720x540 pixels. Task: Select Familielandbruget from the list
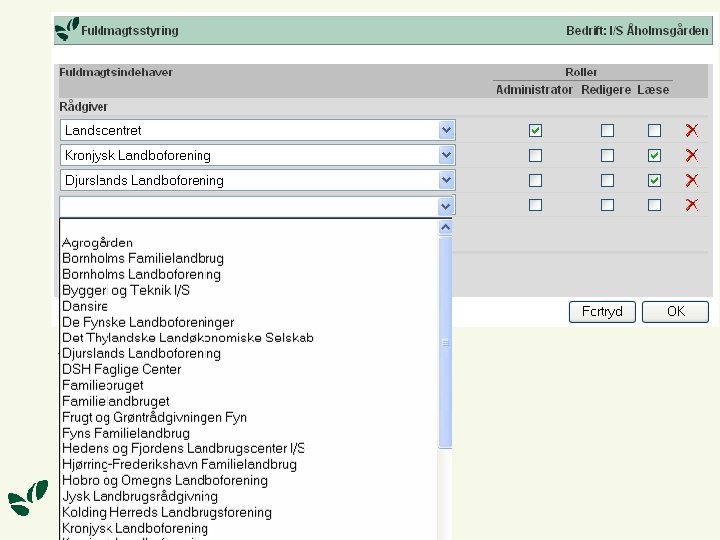coord(116,401)
